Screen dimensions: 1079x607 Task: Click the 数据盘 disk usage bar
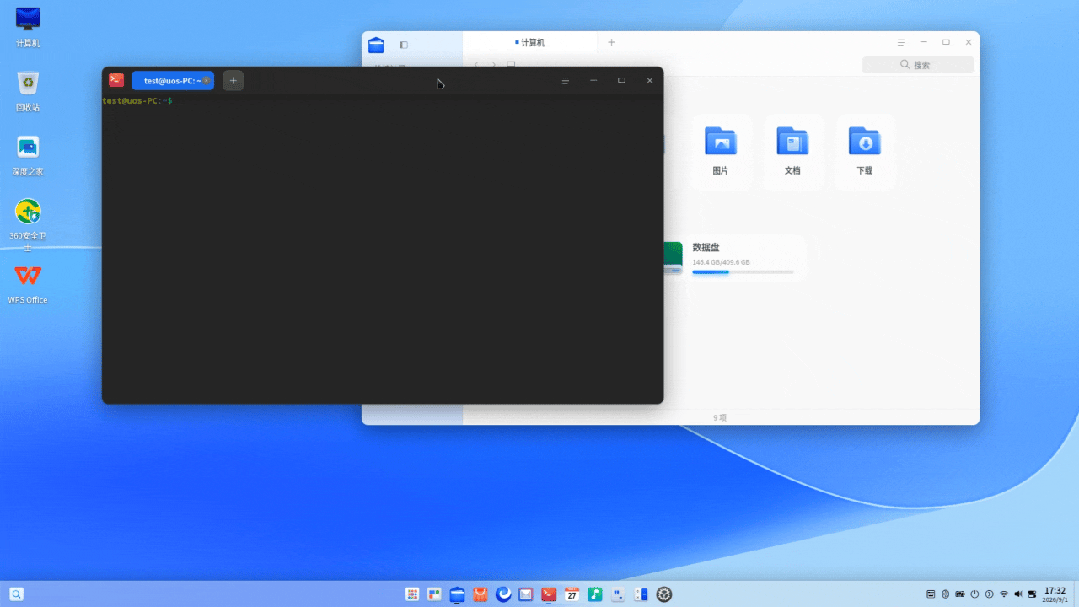point(743,273)
